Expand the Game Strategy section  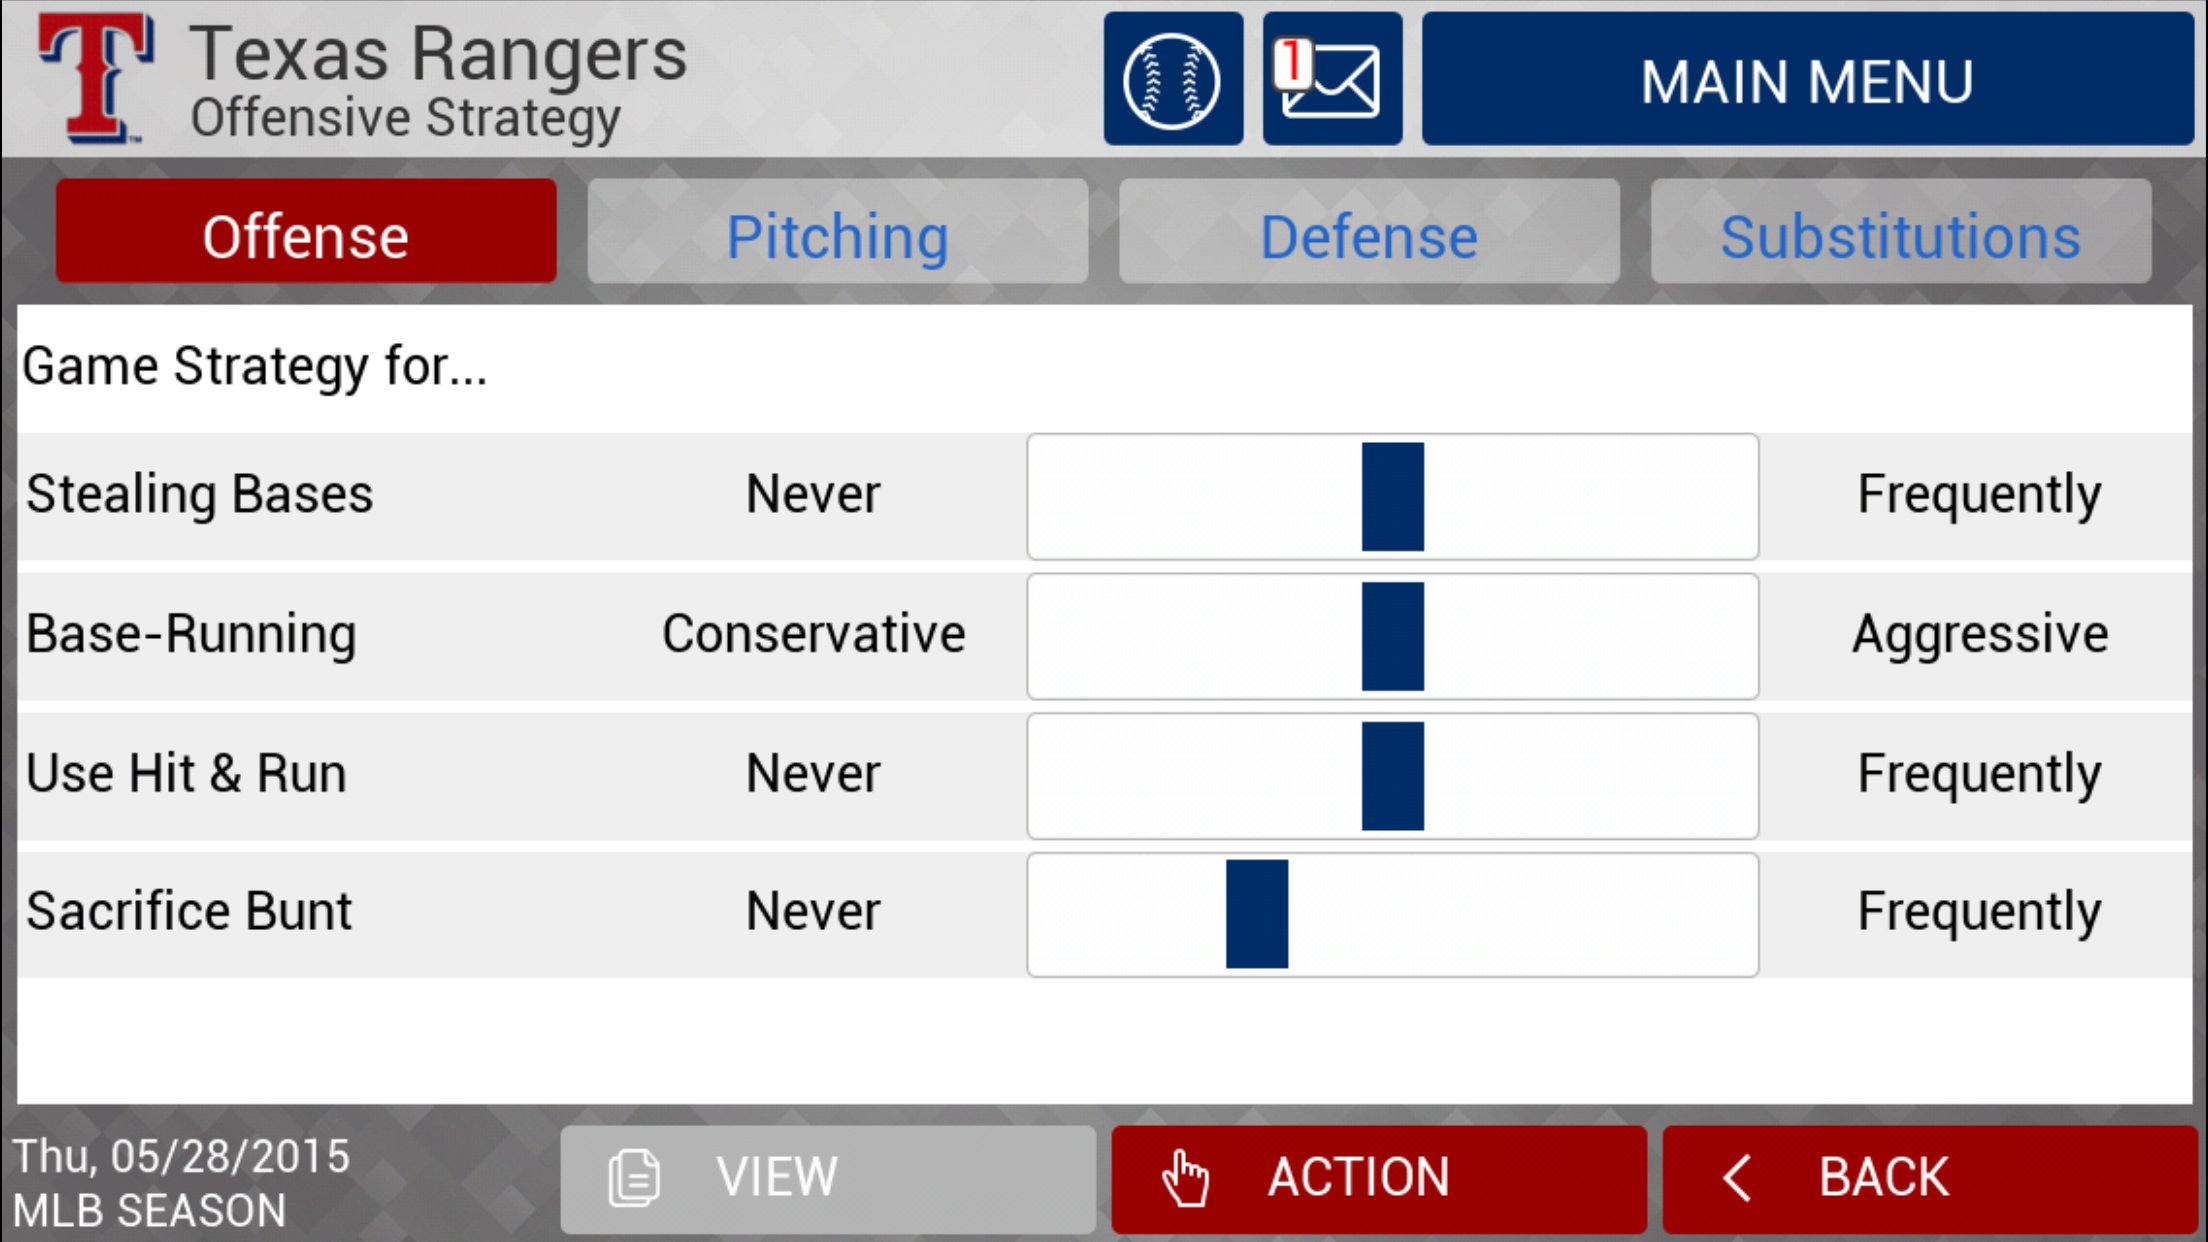(x=255, y=364)
